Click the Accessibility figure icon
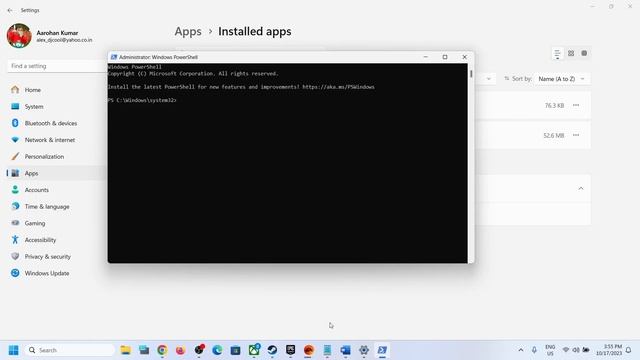This screenshot has height=360, width=640. [x=15, y=240]
